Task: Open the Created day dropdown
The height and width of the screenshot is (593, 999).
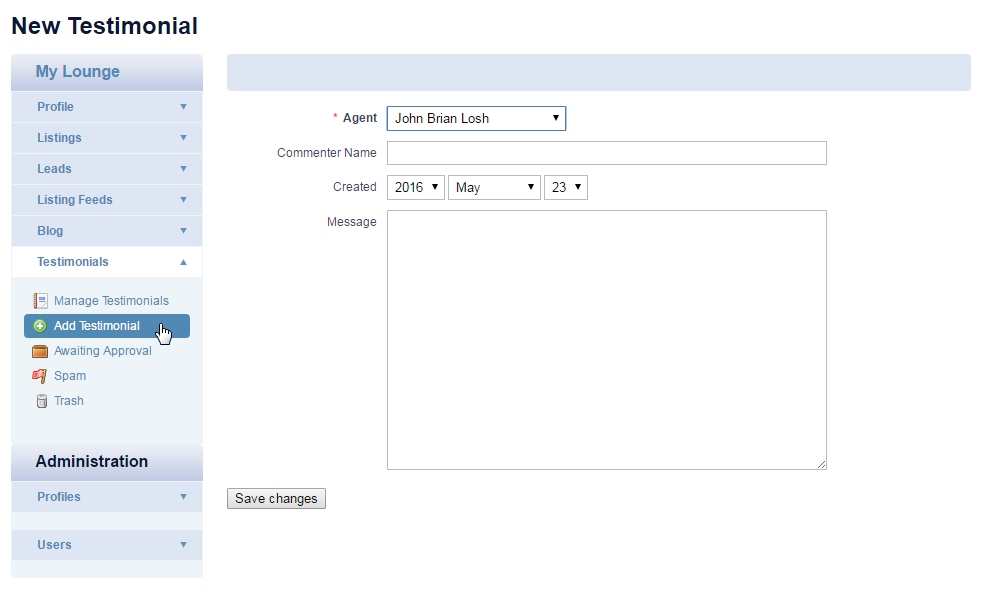Action: point(566,187)
